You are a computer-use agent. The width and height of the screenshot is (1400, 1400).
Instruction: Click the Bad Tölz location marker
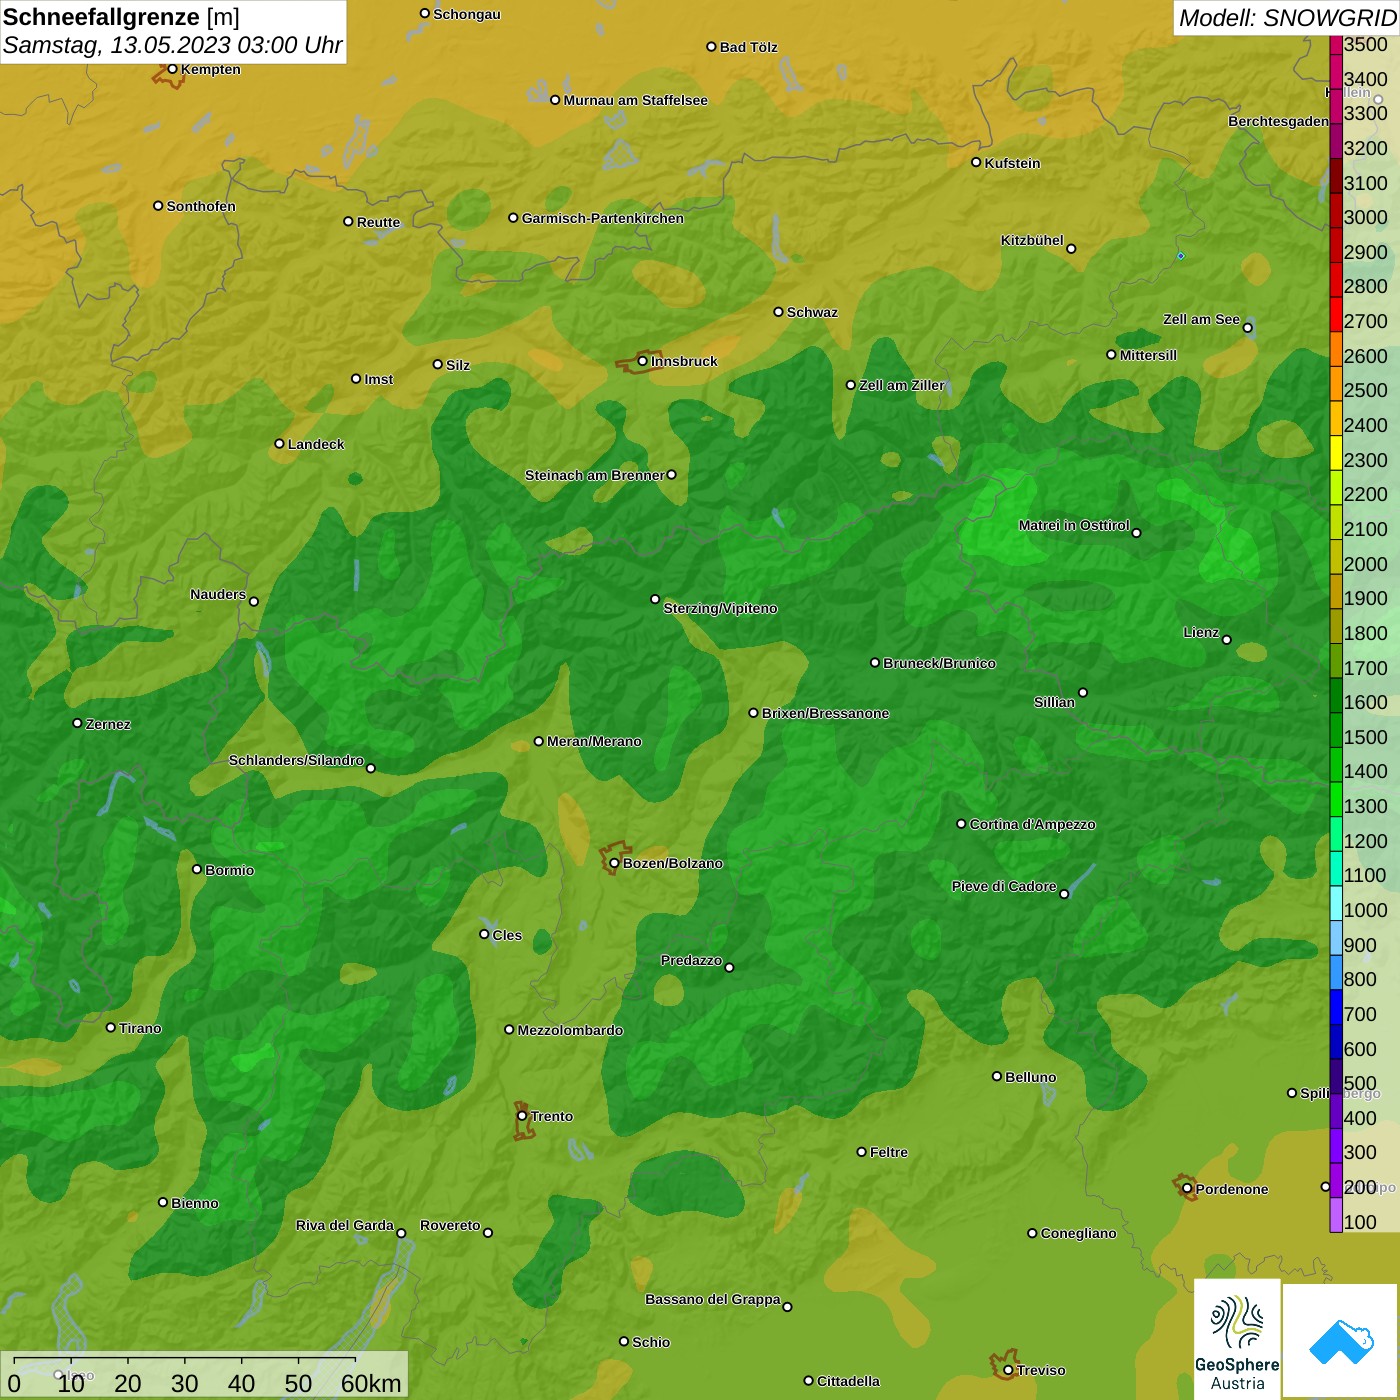(x=711, y=47)
